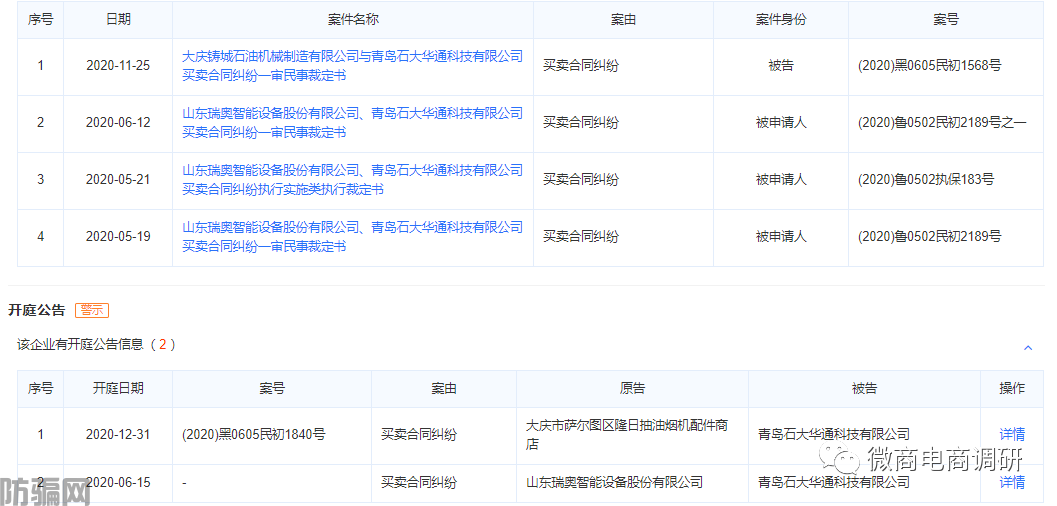Select plaintiff 大庆市萨尔图区隆日抽油烟机配件商店
The width and height of the screenshot is (1057, 506).
(627, 435)
